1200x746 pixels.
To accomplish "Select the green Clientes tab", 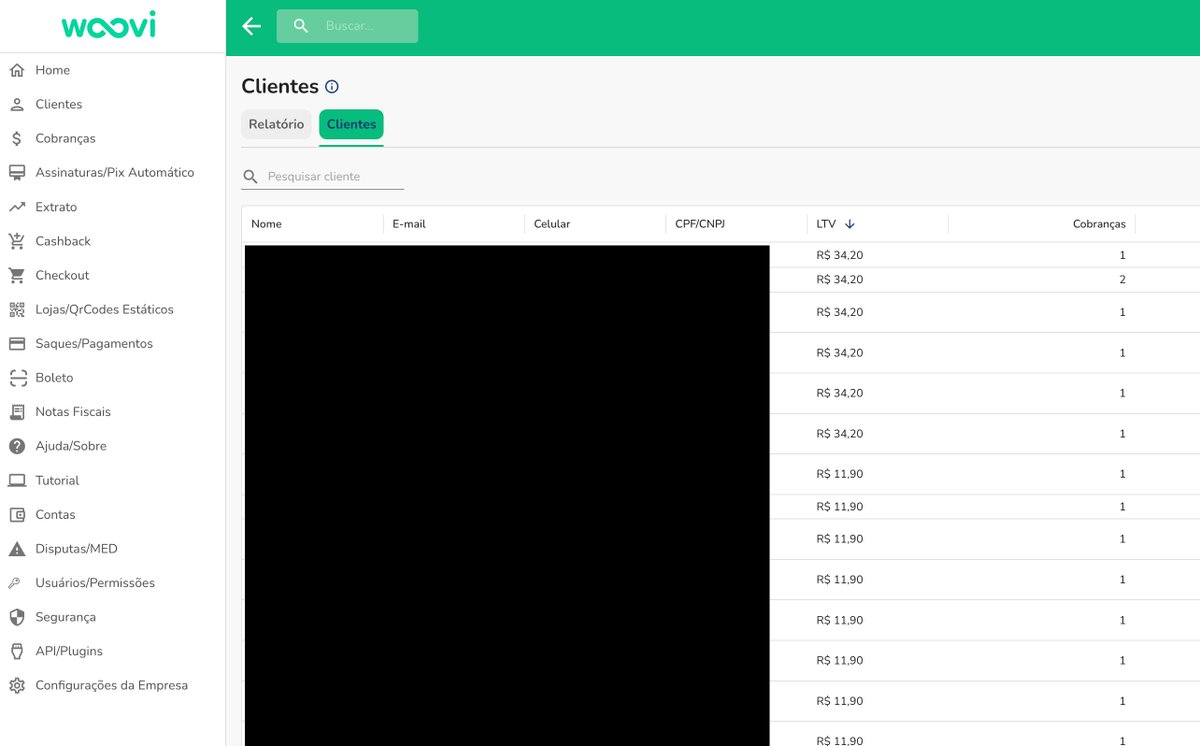I will coord(351,125).
